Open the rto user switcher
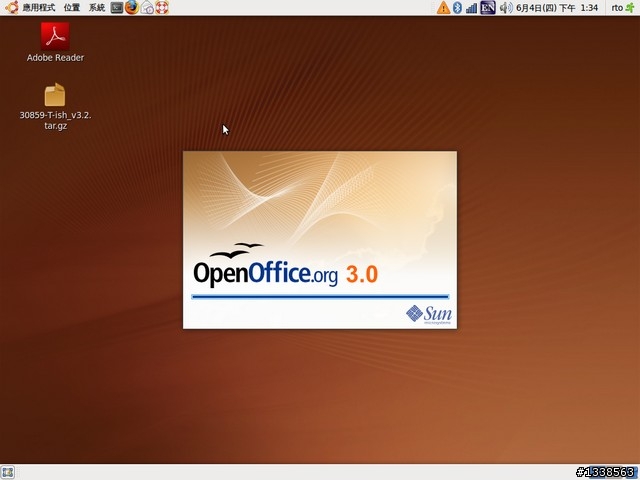Screen dimensions: 640x480 pyautogui.click(x=617, y=8)
